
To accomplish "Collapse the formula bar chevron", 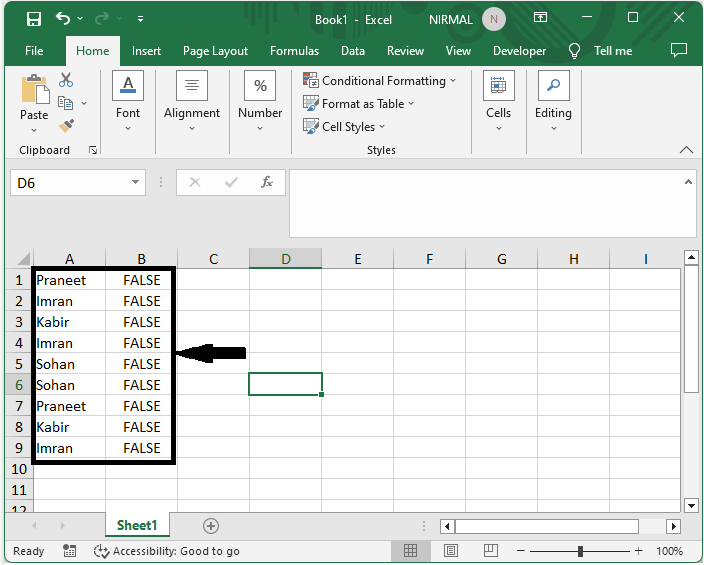I will 688,182.
